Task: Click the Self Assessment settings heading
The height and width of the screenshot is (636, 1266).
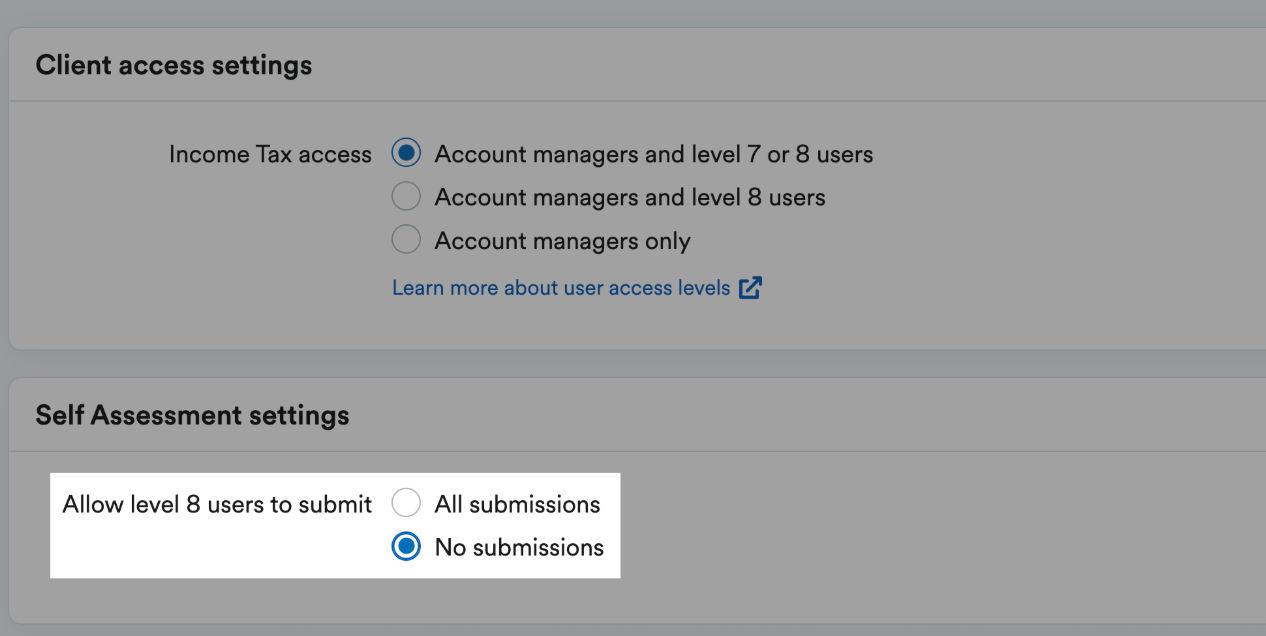Action: (193, 415)
